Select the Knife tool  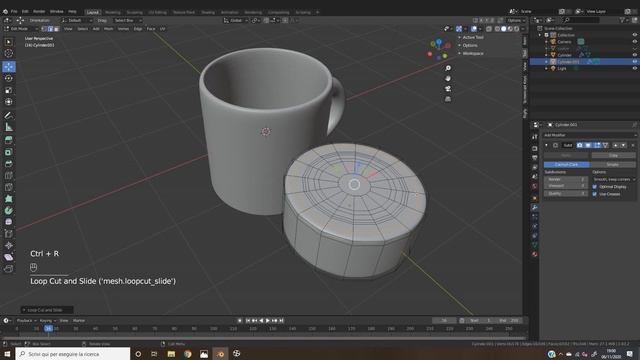click(x=9, y=187)
